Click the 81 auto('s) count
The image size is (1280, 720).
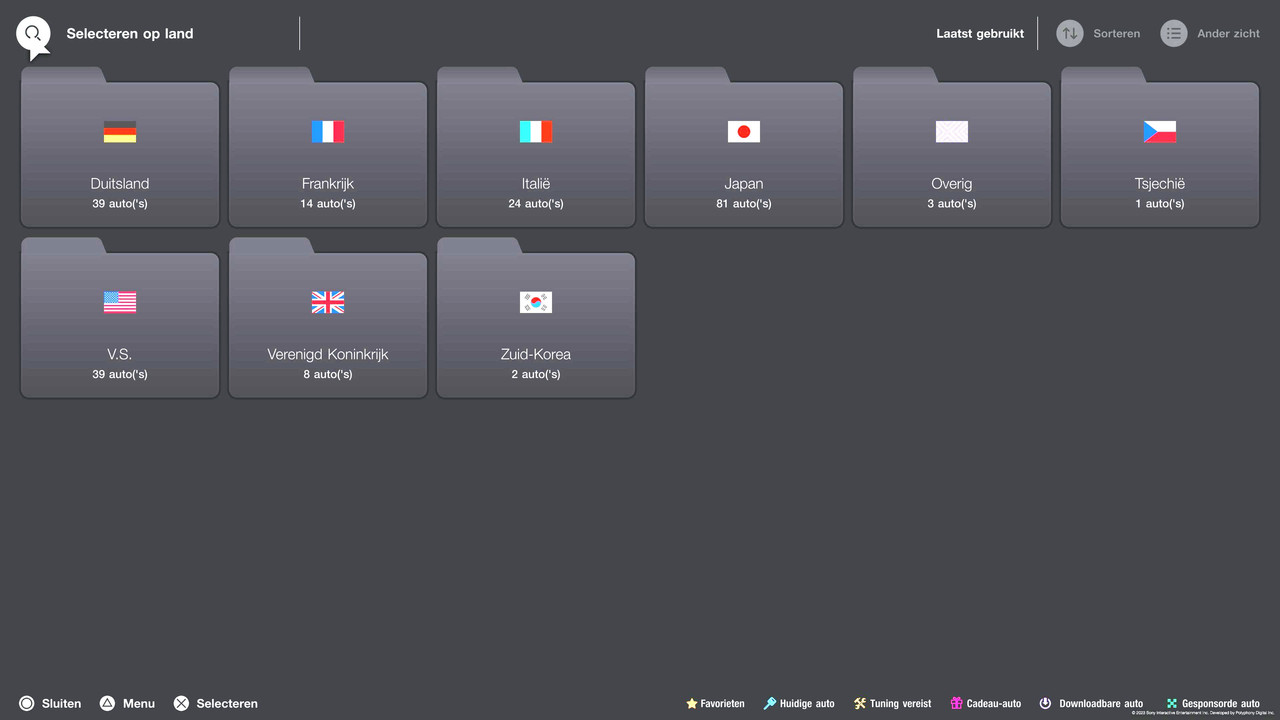[744, 204]
